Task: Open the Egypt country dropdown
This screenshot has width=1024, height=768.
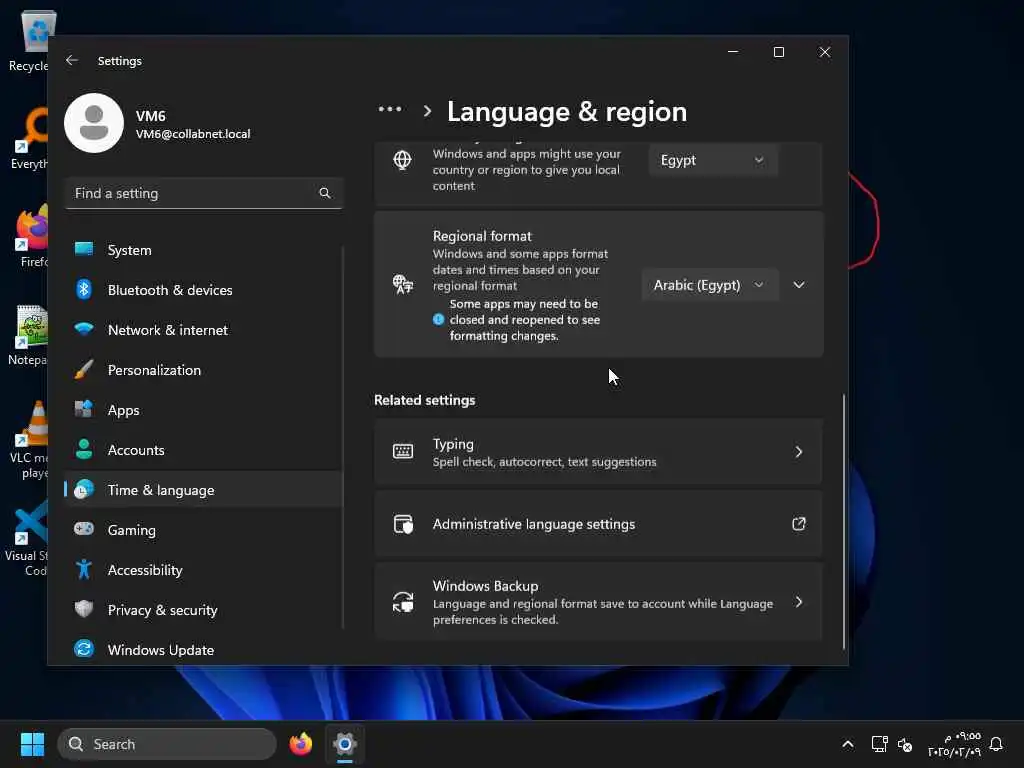Action: coord(712,160)
